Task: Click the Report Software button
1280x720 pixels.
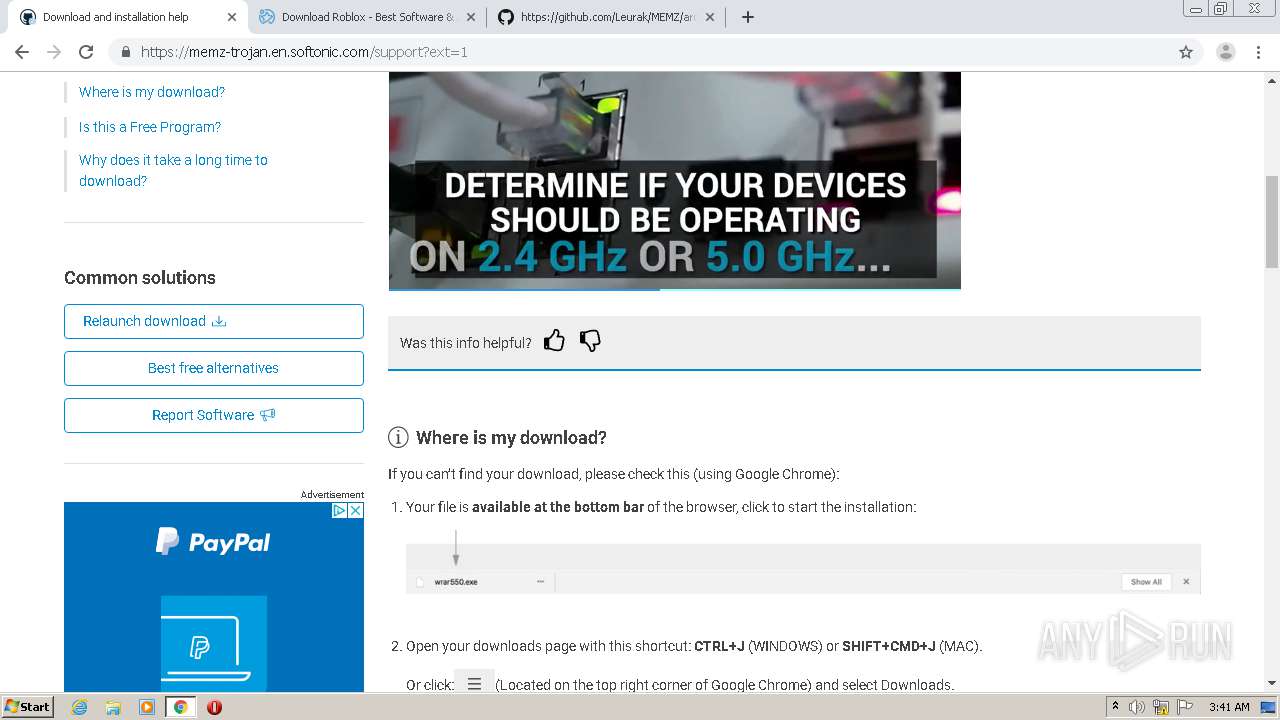Action: (214, 415)
